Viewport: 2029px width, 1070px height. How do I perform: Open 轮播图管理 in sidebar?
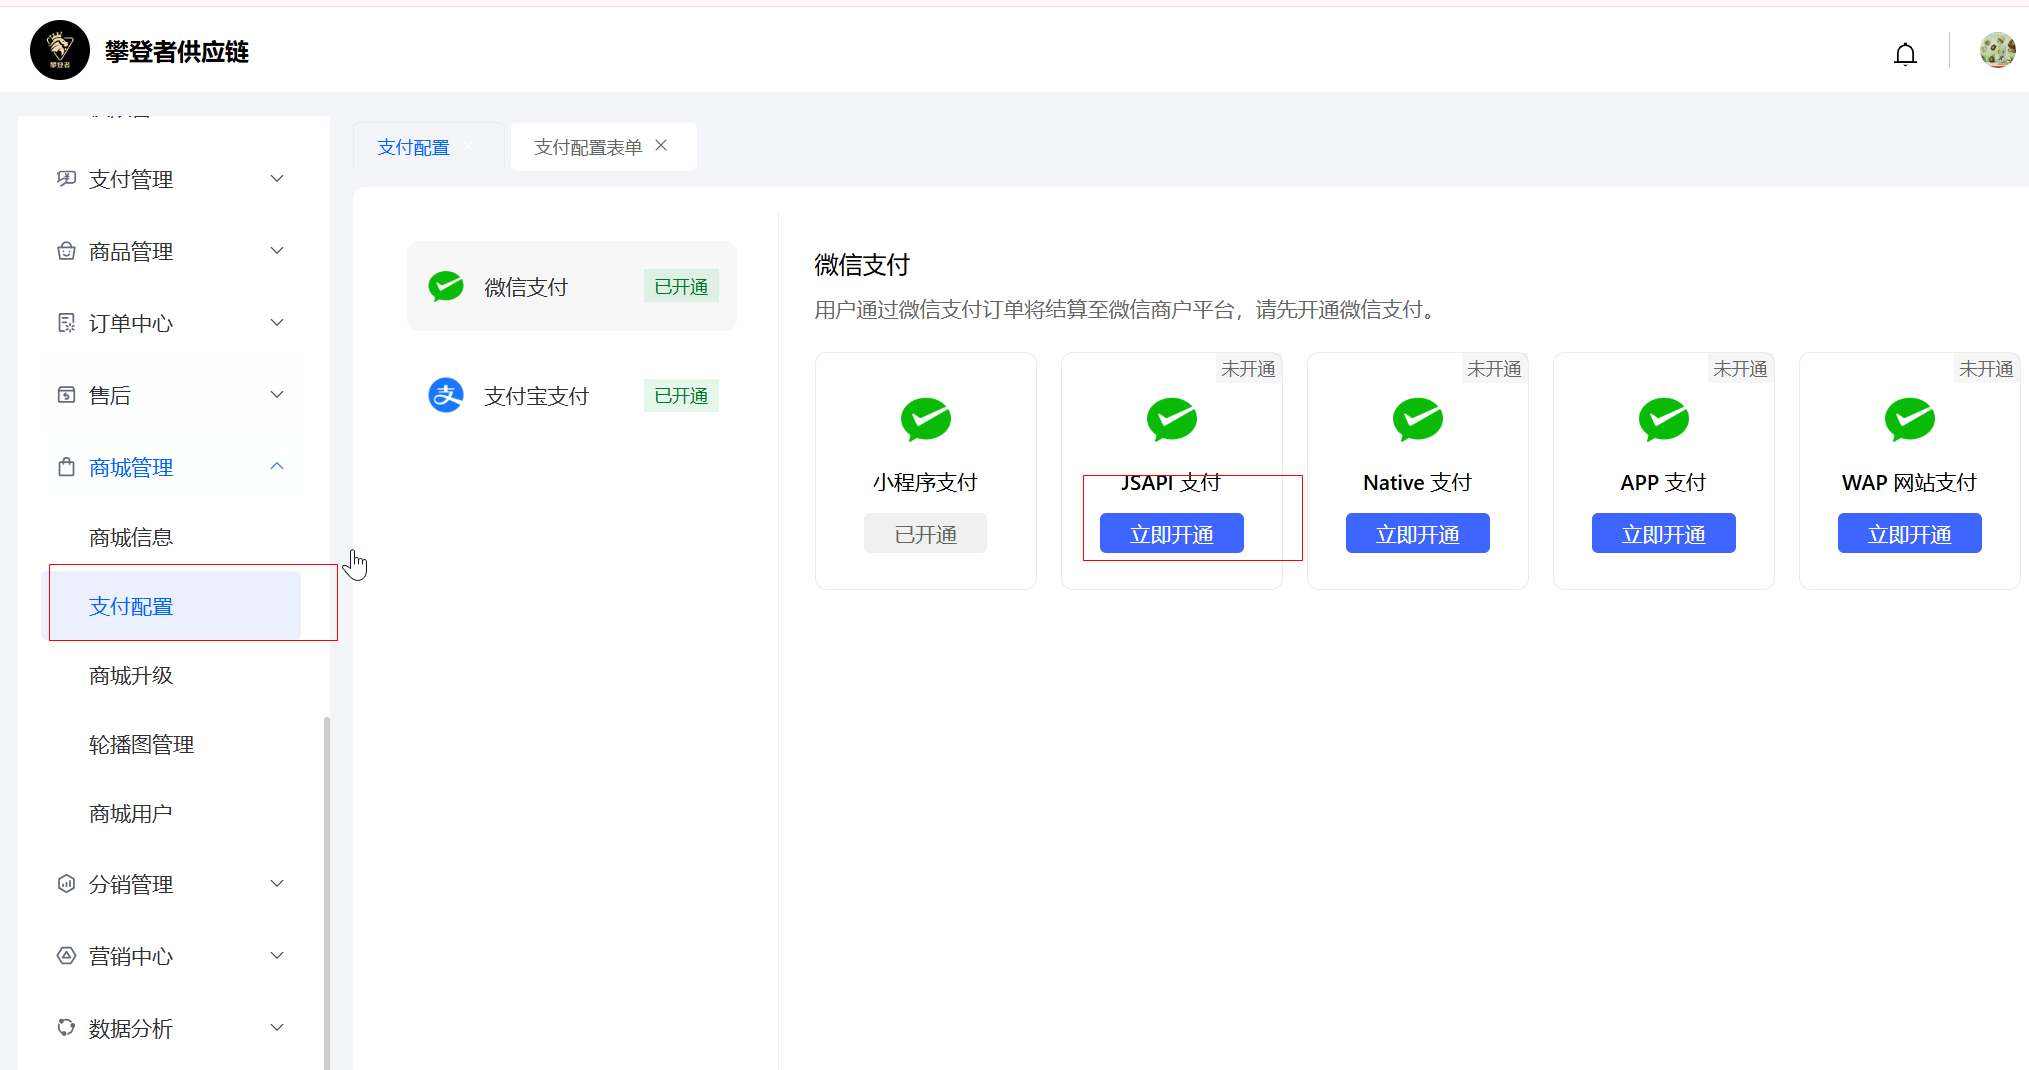click(141, 745)
